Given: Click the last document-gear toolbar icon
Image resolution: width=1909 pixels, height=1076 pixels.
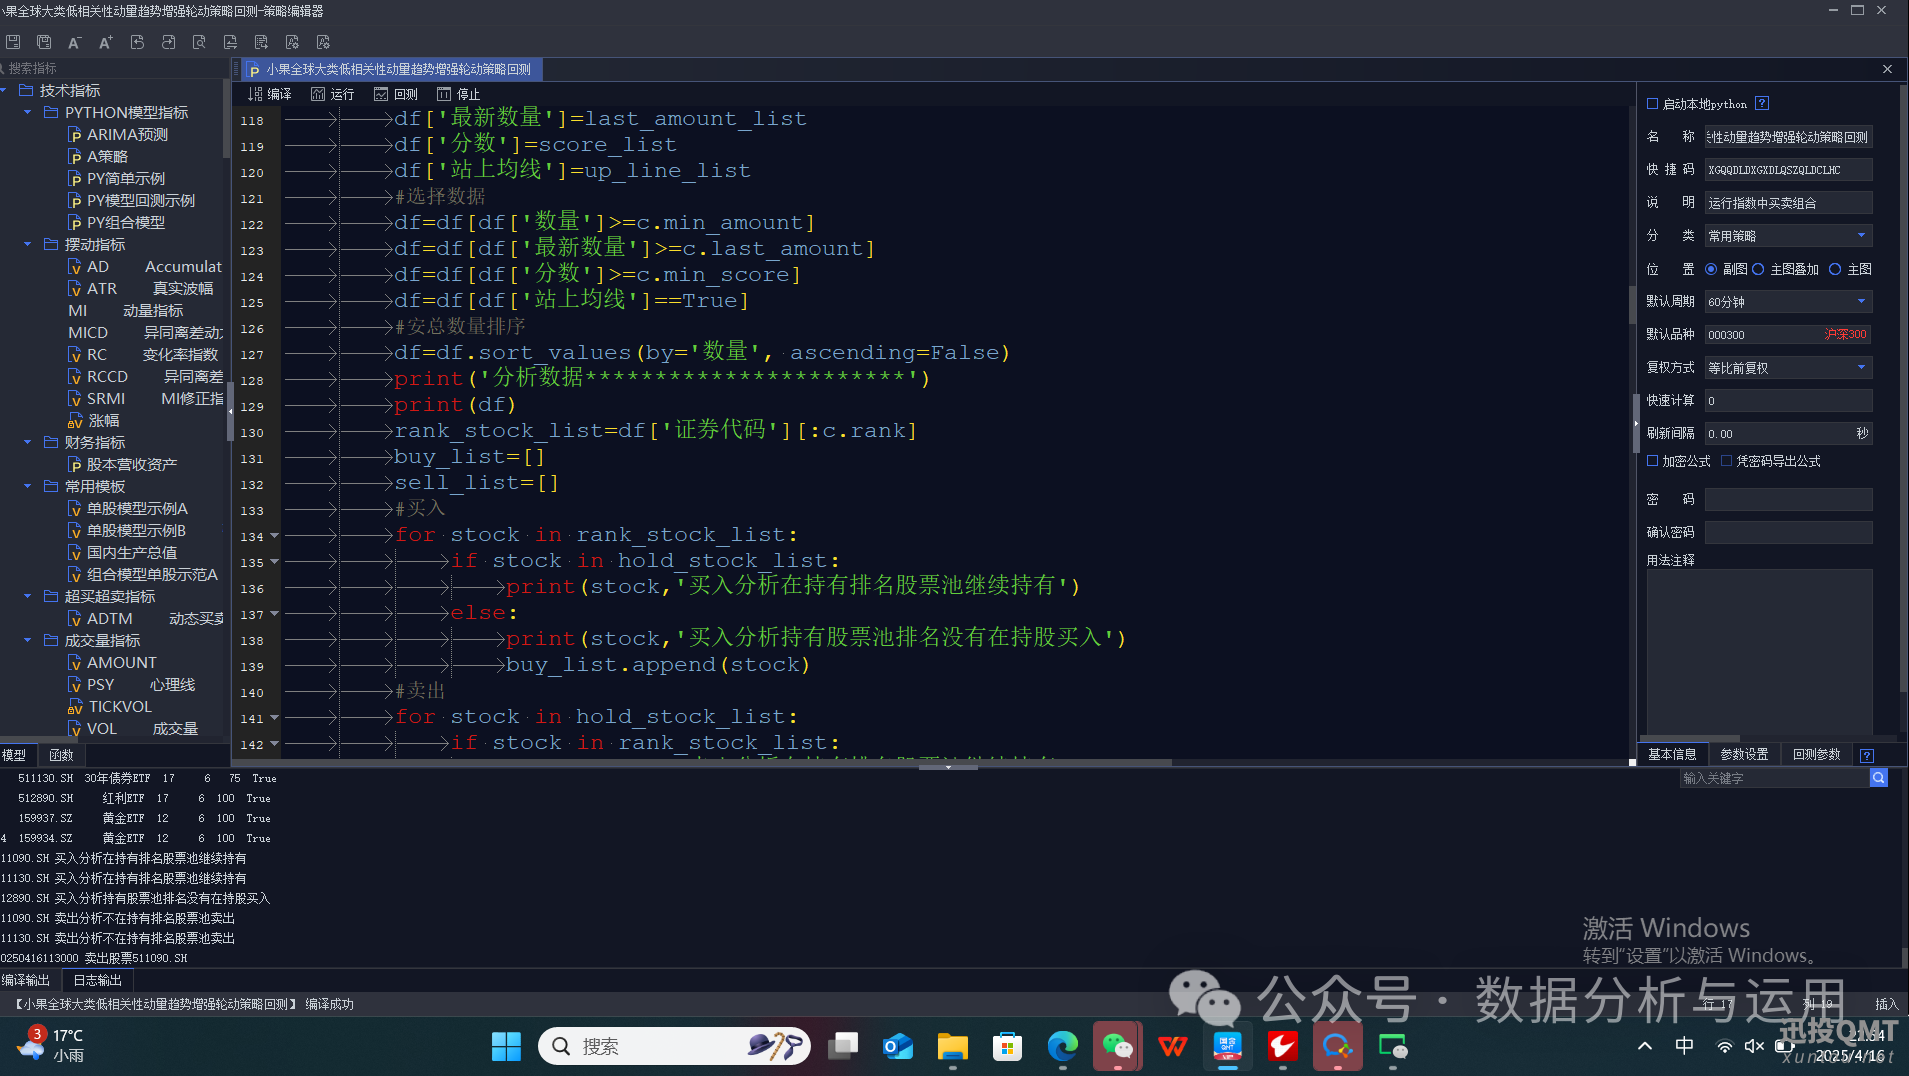Looking at the screenshot, I should point(323,42).
